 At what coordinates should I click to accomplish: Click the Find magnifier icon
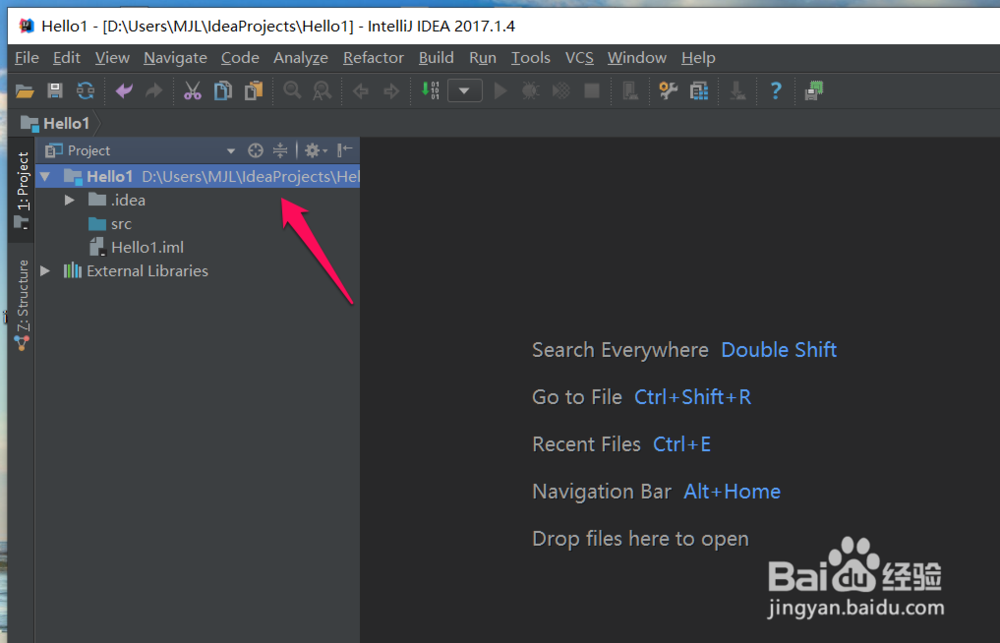click(292, 91)
